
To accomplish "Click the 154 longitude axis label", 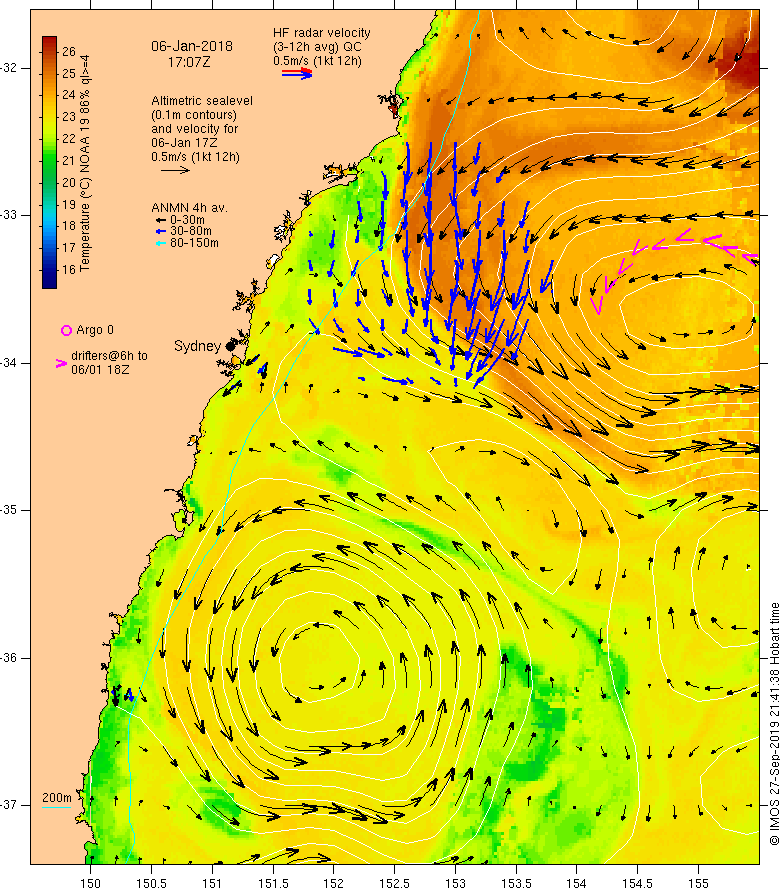I will 577,883.
